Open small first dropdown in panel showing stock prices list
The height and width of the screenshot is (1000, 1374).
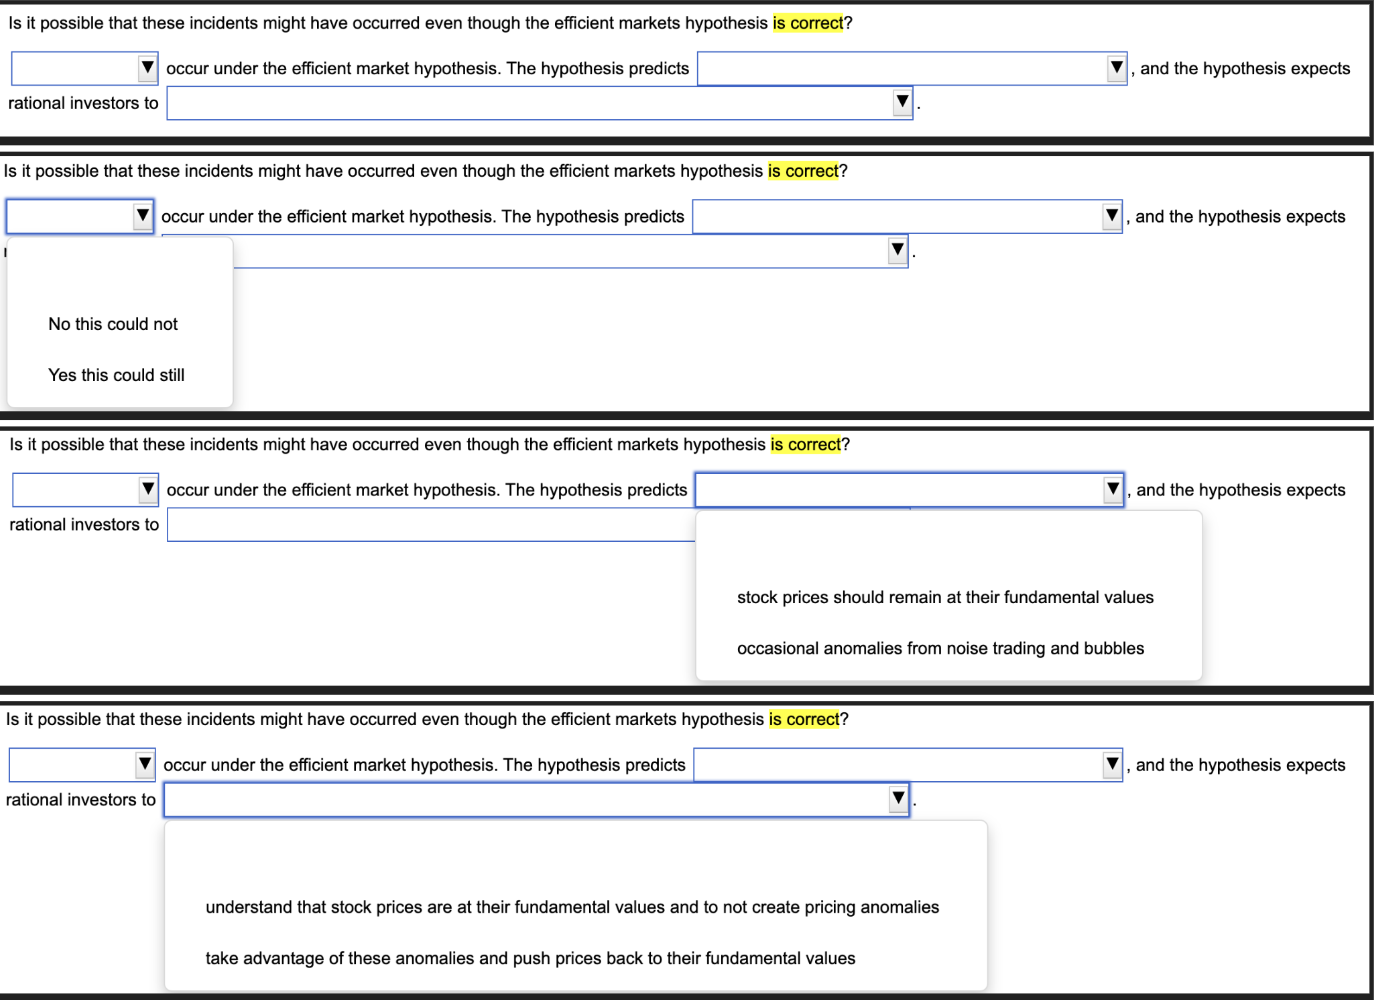[x=85, y=490]
